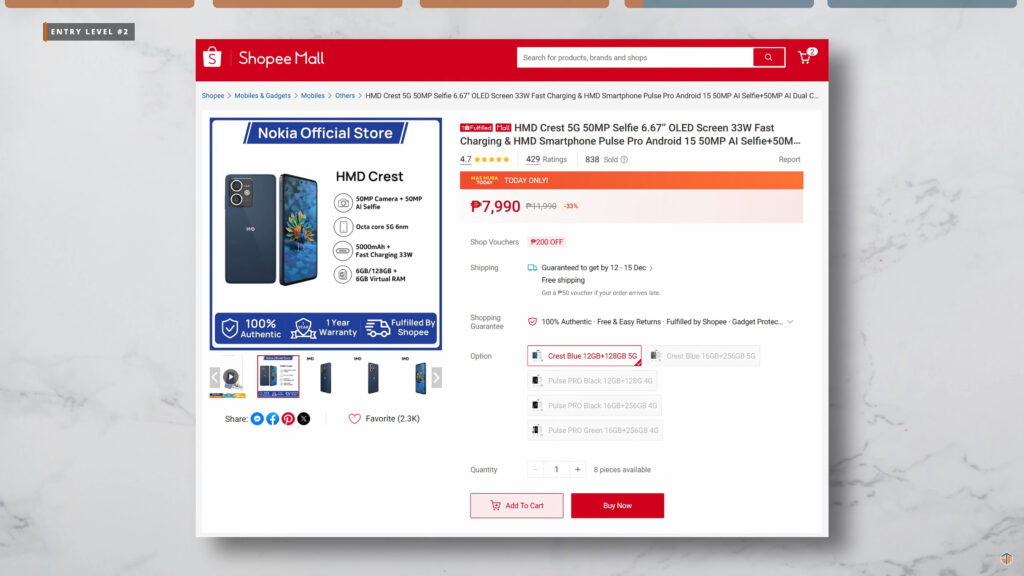Show next product thumbnails arrow
Viewport: 1024px width, 576px height.
click(436, 377)
